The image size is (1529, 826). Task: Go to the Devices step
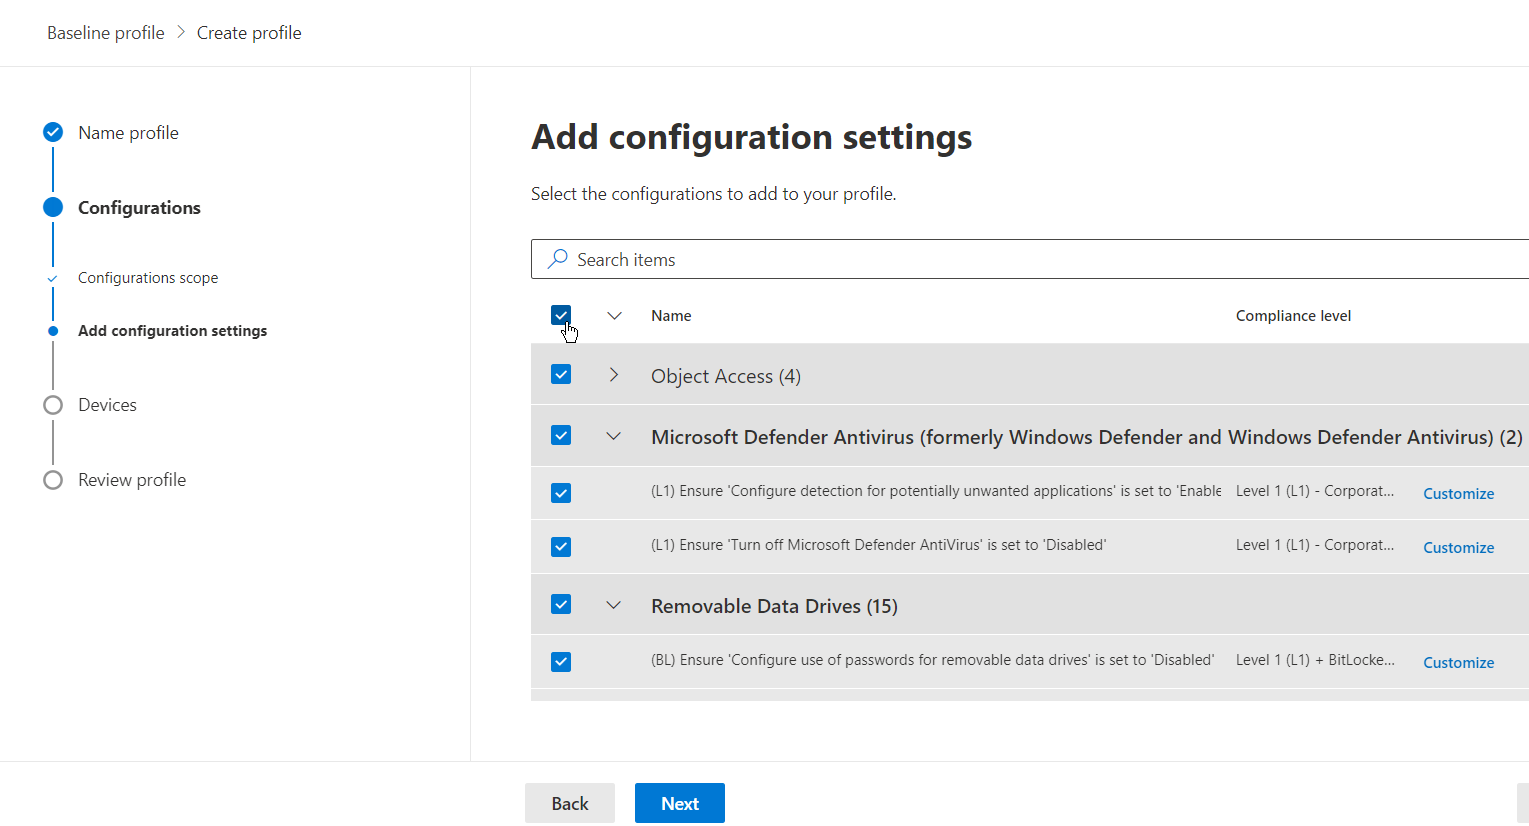107,405
